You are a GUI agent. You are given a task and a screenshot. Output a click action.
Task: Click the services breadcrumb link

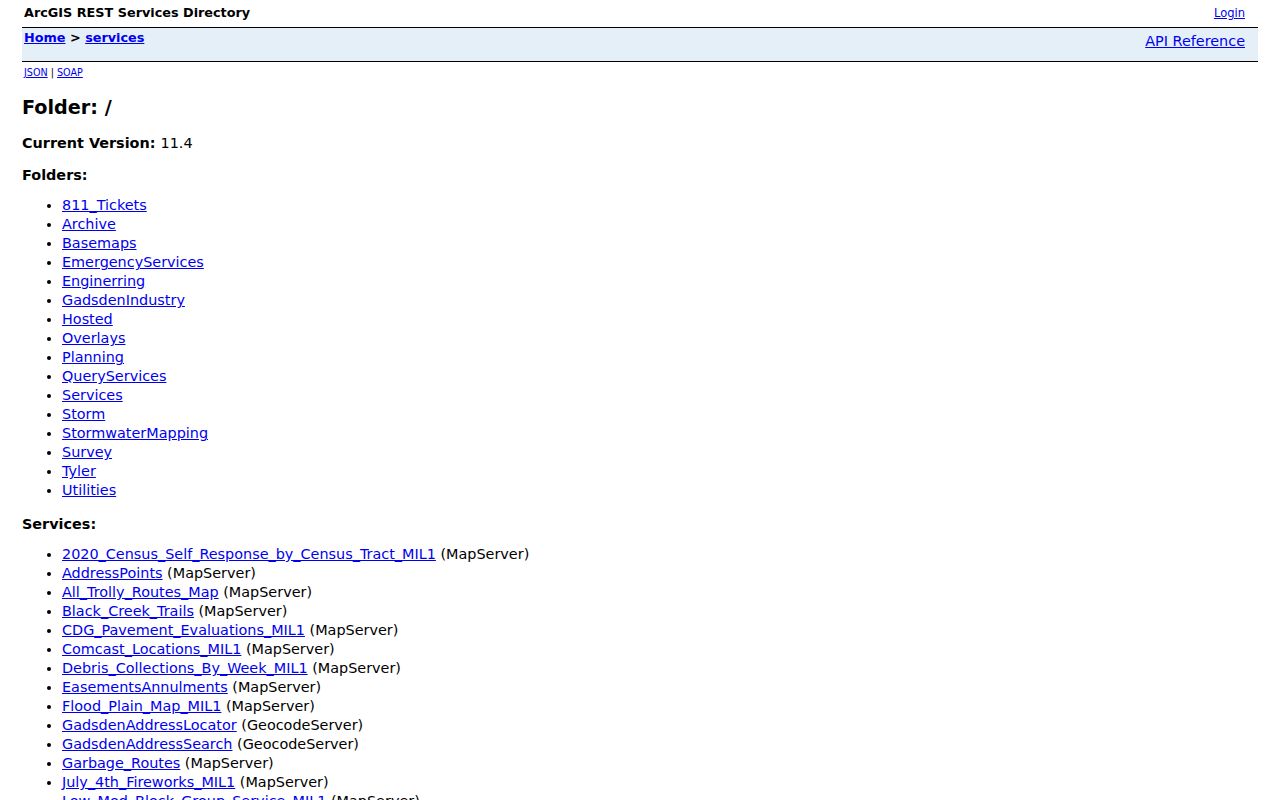tap(114, 38)
